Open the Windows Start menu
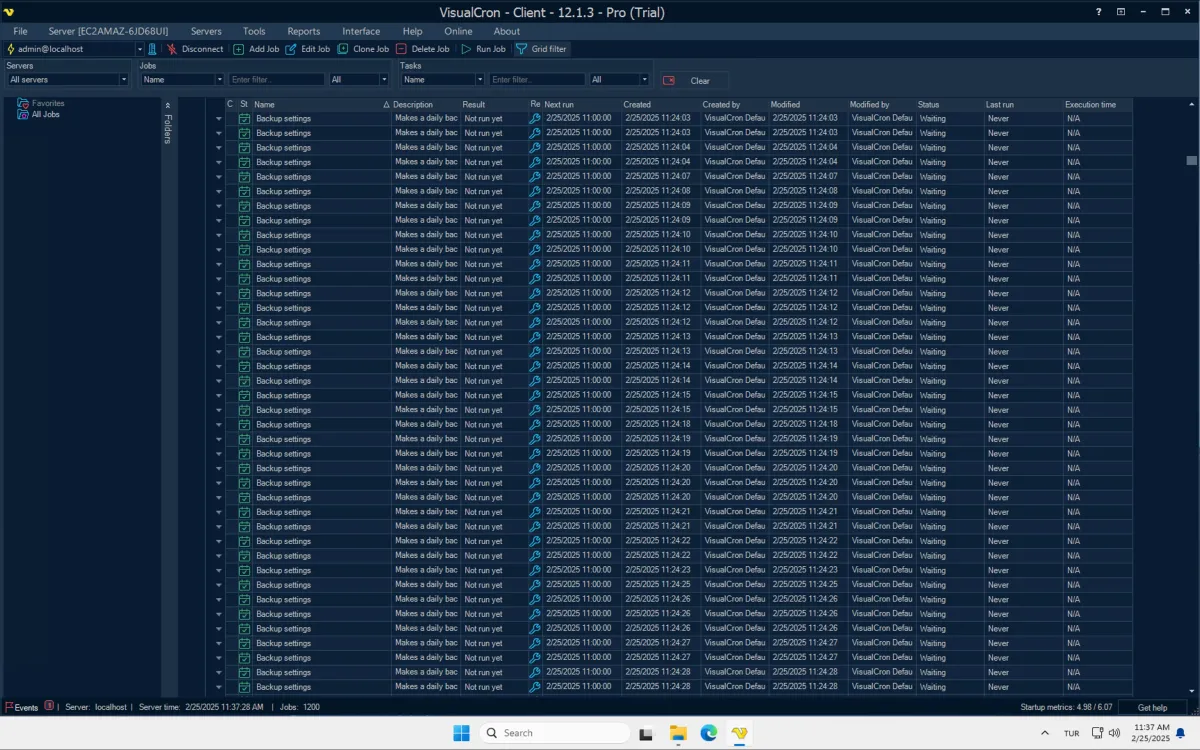 click(461, 733)
